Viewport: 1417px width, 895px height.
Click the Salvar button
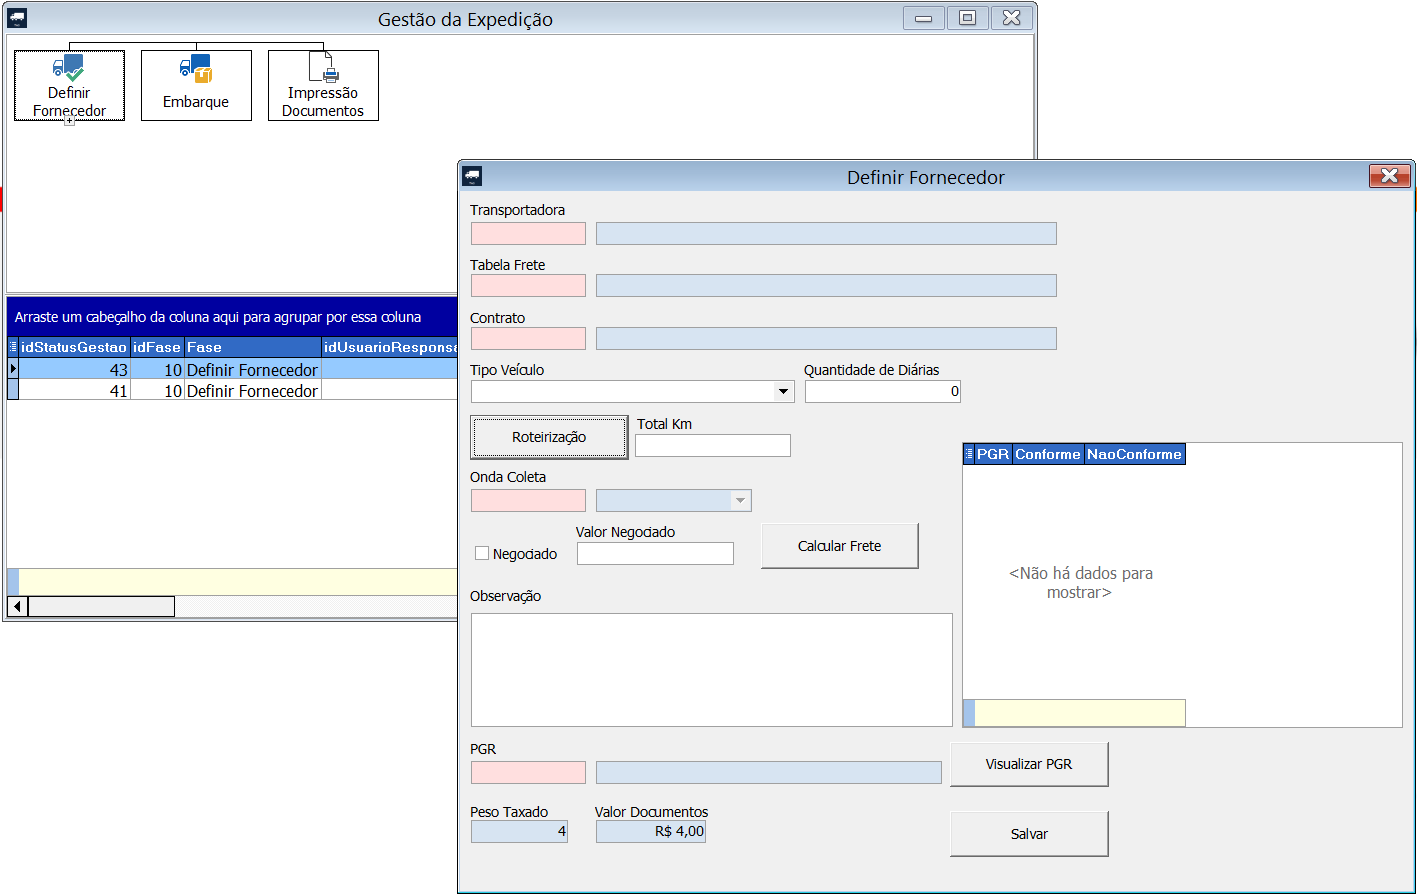(x=1029, y=834)
